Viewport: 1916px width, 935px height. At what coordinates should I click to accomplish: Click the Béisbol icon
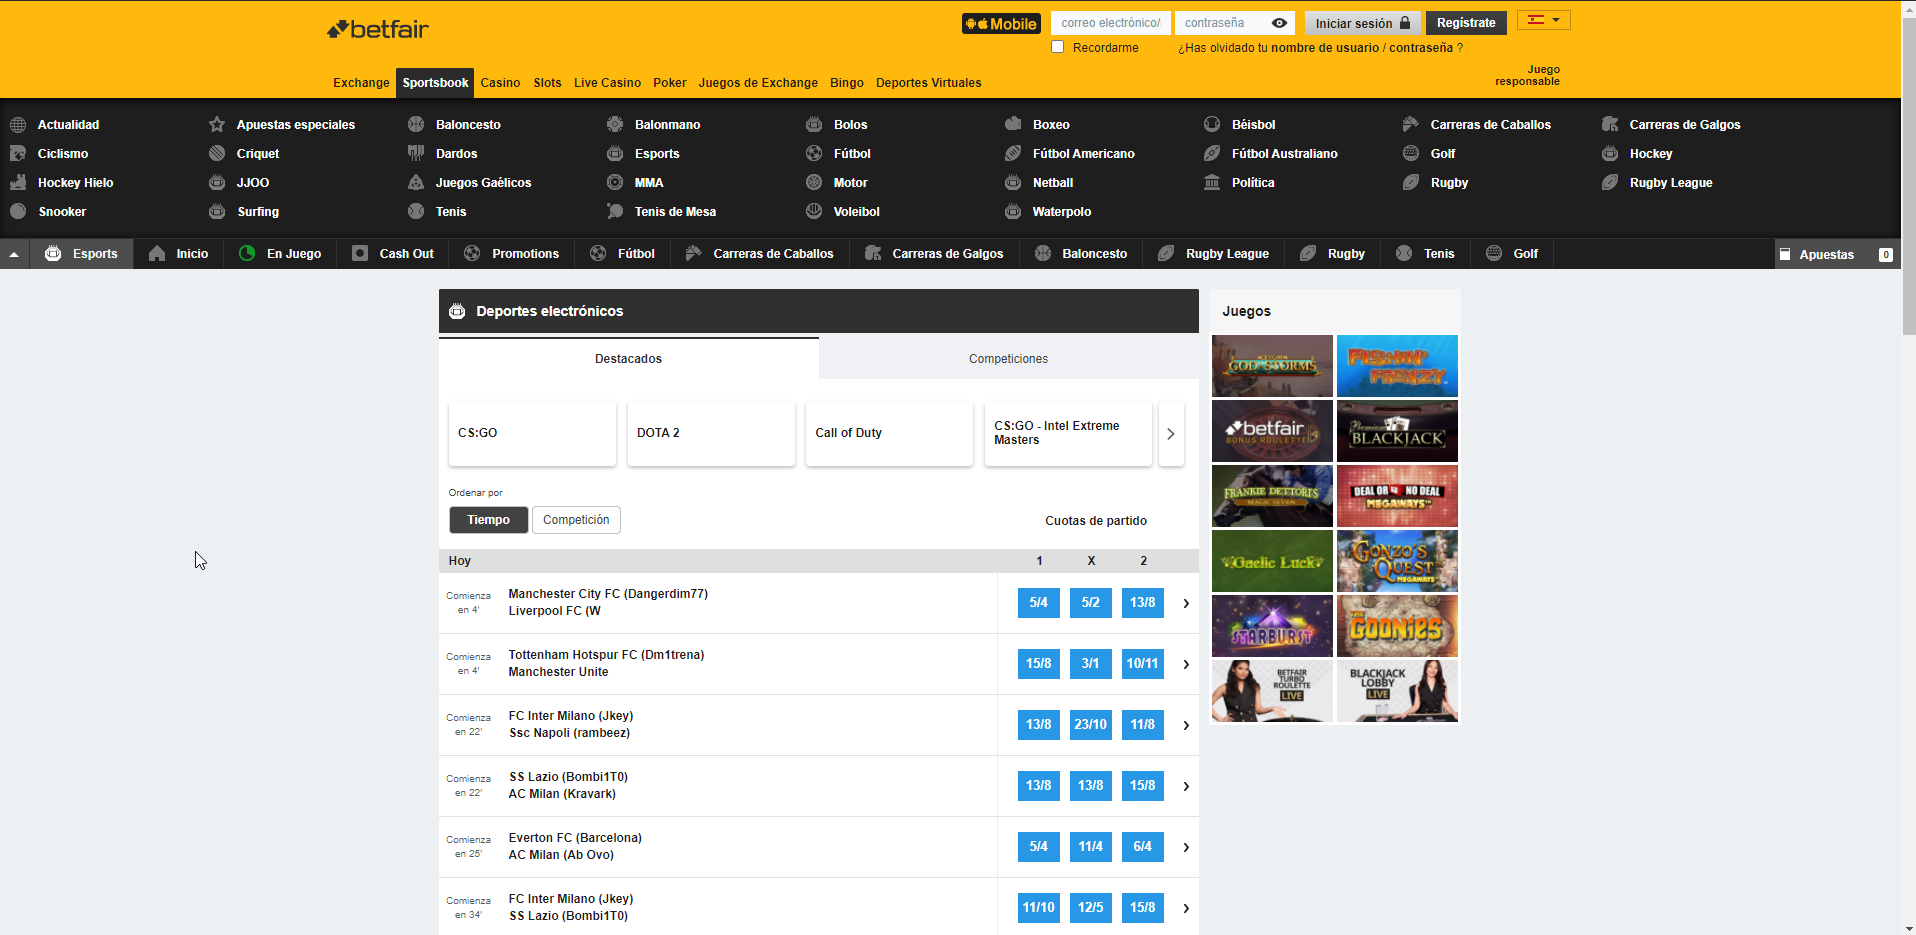[1212, 125]
